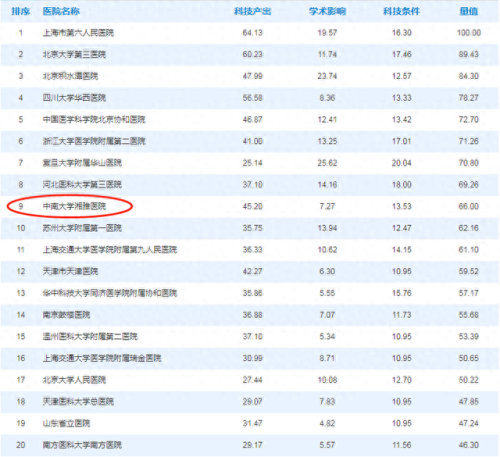The height and width of the screenshot is (457, 500).
Task: Select the 47.85 量值 cell
Action: 469,401
